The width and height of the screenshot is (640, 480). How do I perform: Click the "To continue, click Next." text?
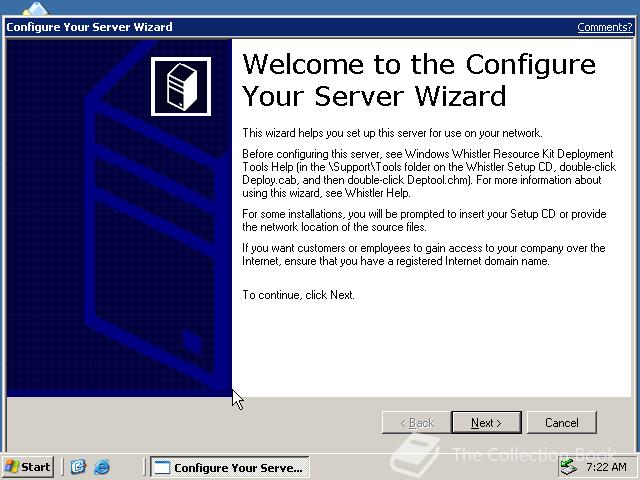298,295
